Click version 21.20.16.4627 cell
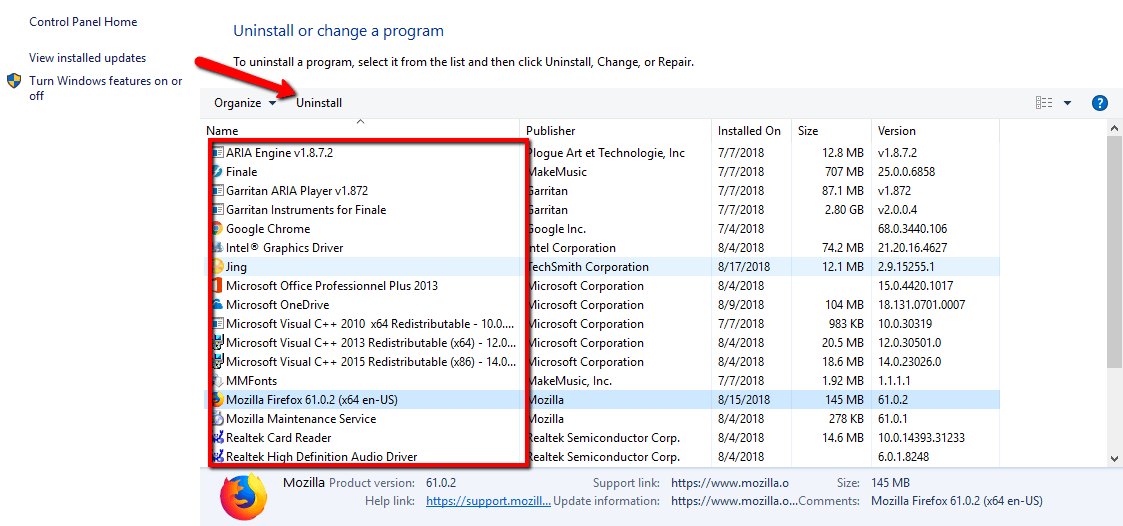Image resolution: width=1123 pixels, height=526 pixels. tap(912, 248)
